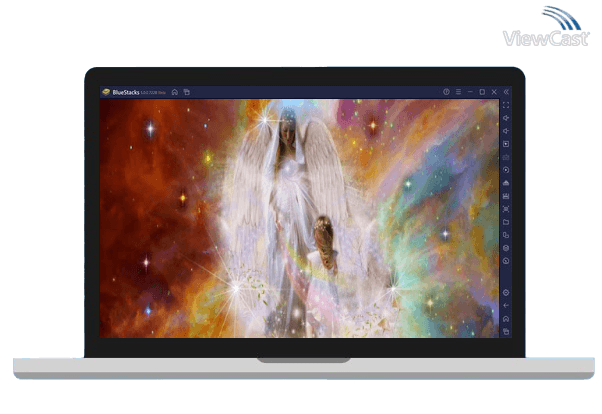
Task: Click the eject-shaped sidebar icon
Action: (x=506, y=183)
